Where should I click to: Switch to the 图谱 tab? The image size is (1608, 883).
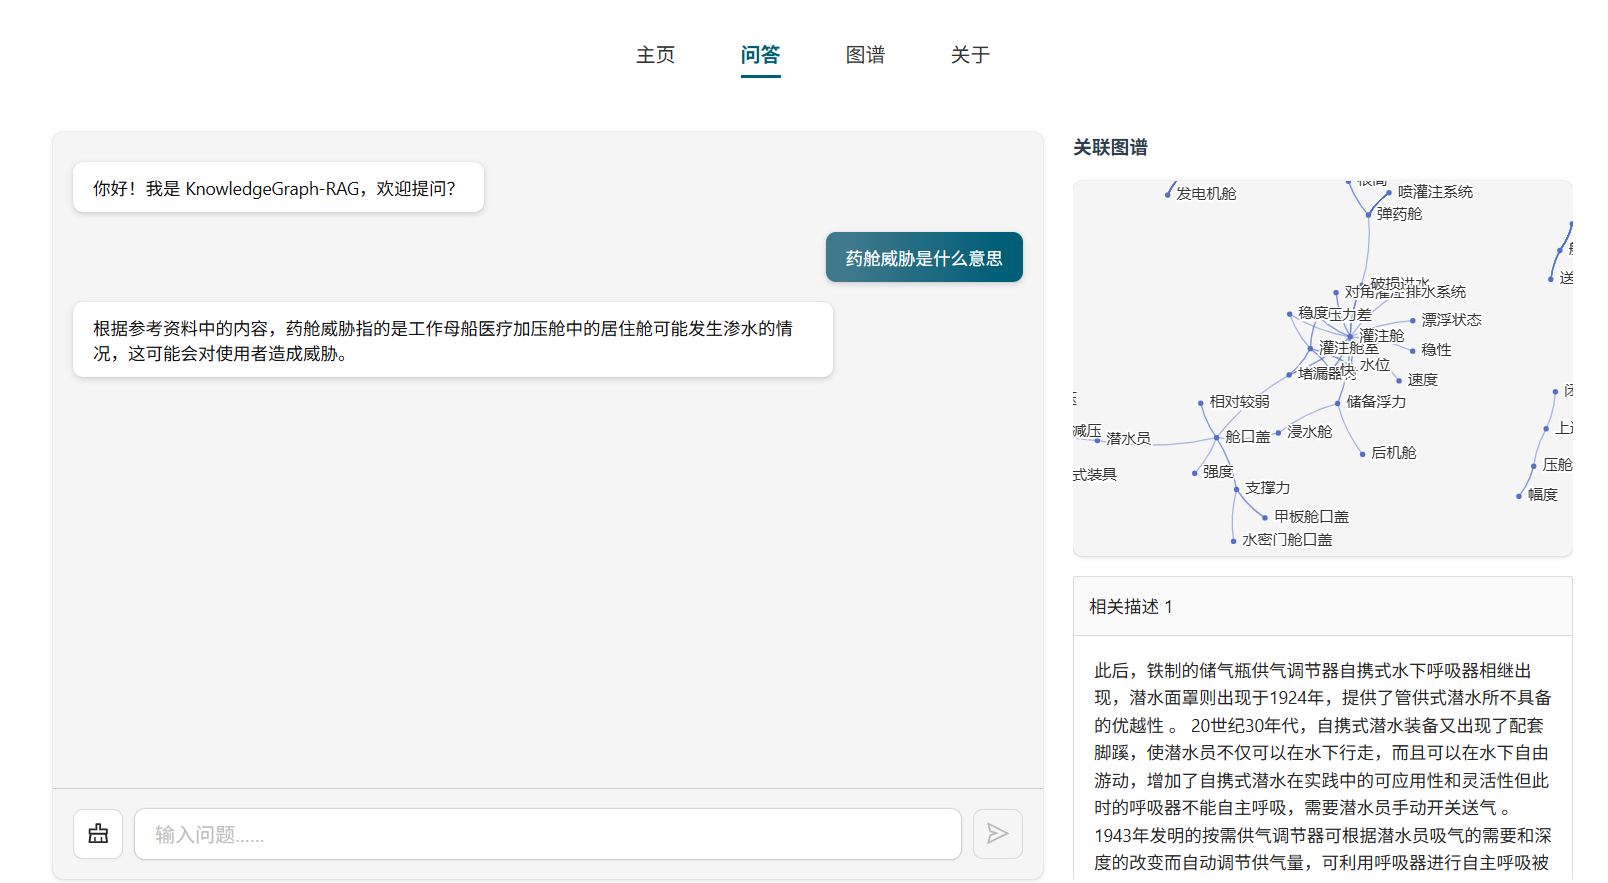point(865,55)
